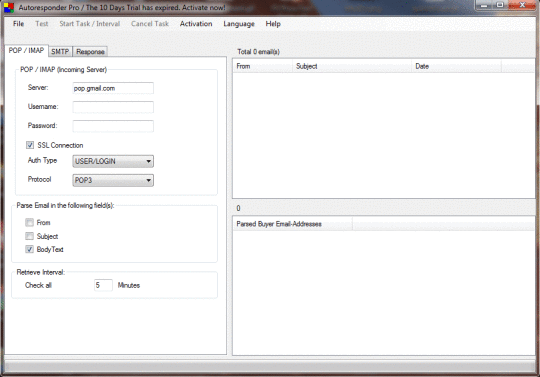Open the Test menu

(42, 24)
